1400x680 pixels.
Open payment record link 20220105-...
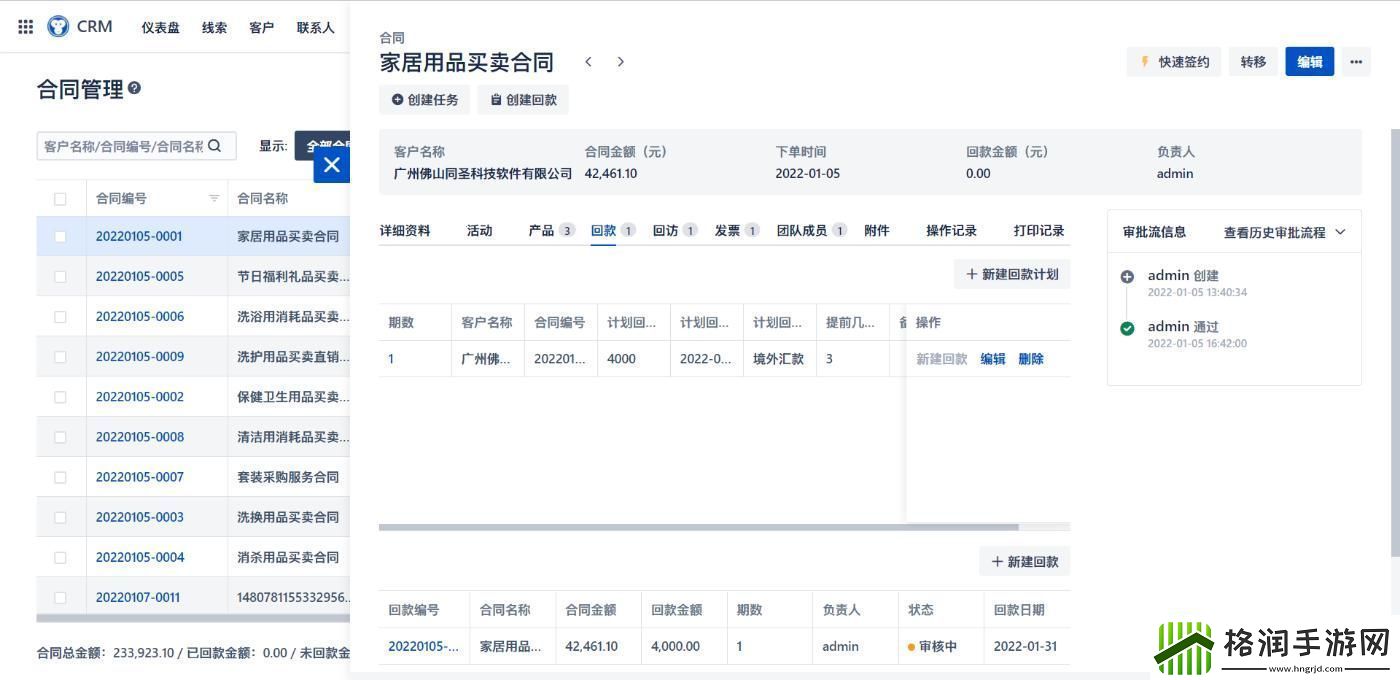(x=422, y=646)
